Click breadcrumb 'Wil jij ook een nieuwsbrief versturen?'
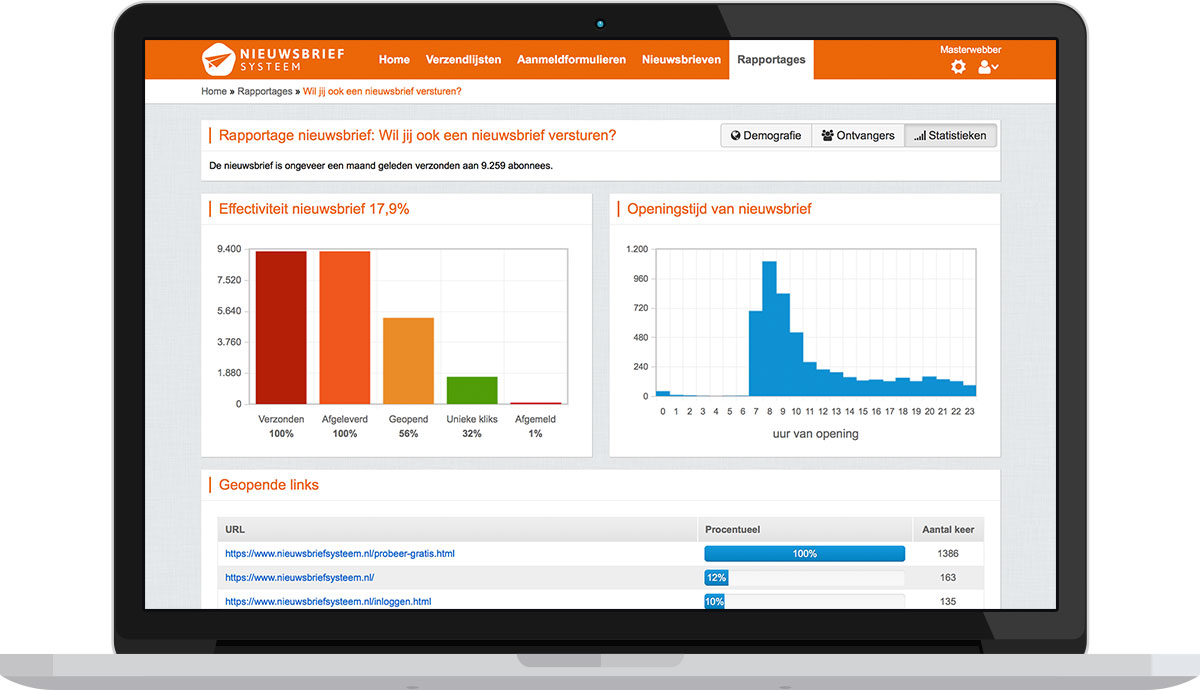1200x690 pixels. coord(382,91)
